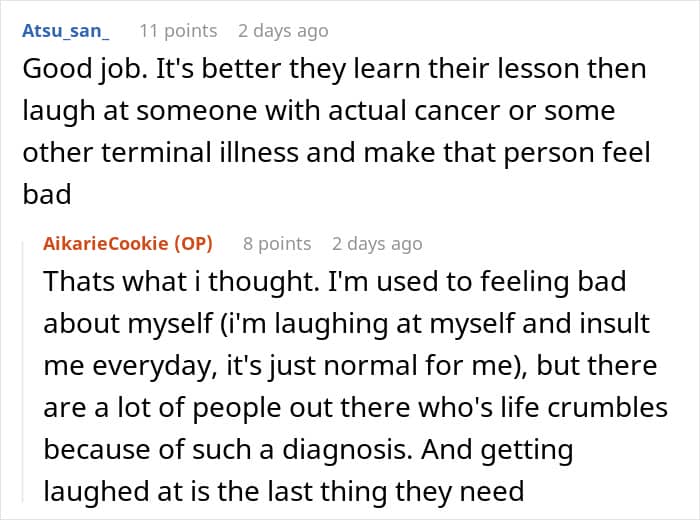Click the 8 points score

coord(275,244)
